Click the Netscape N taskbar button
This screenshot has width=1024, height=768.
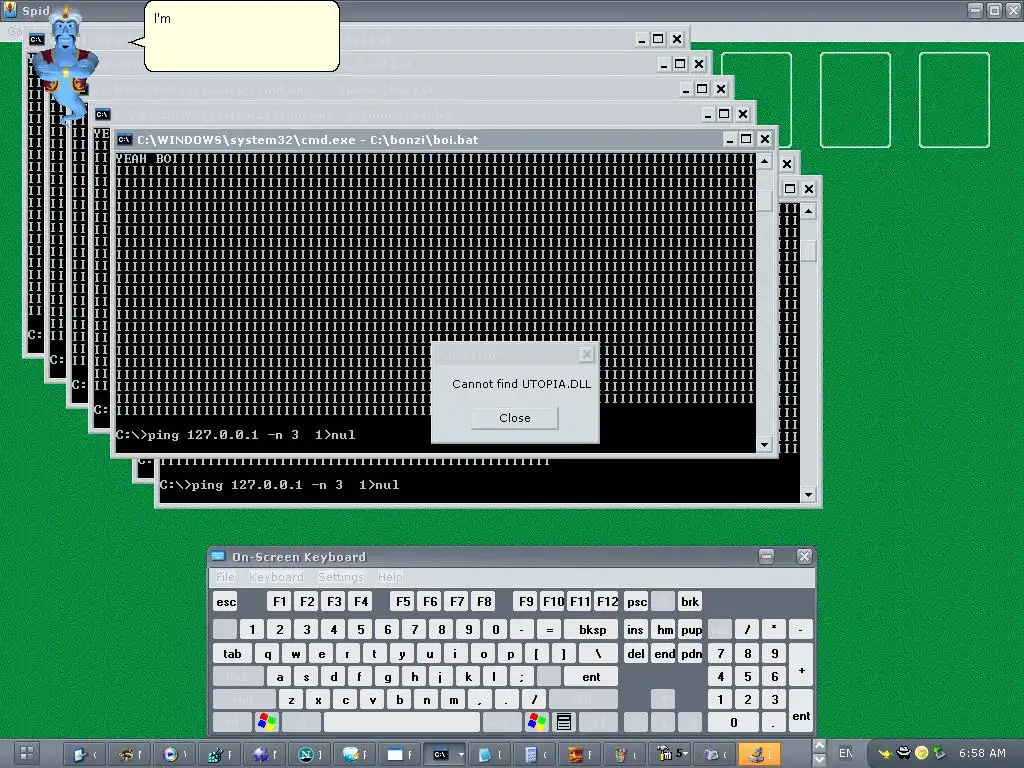(x=310, y=754)
